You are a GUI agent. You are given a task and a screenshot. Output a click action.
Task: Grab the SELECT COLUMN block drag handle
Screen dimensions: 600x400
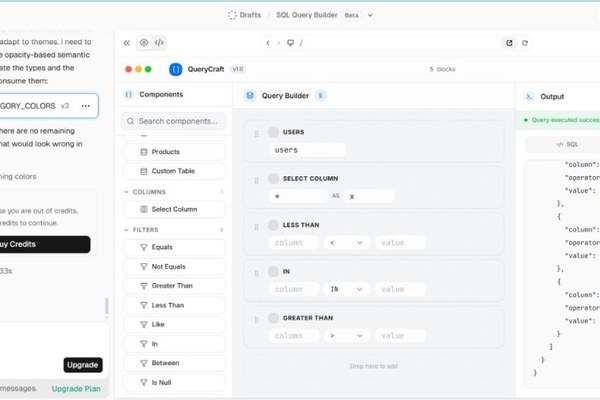coord(256,180)
